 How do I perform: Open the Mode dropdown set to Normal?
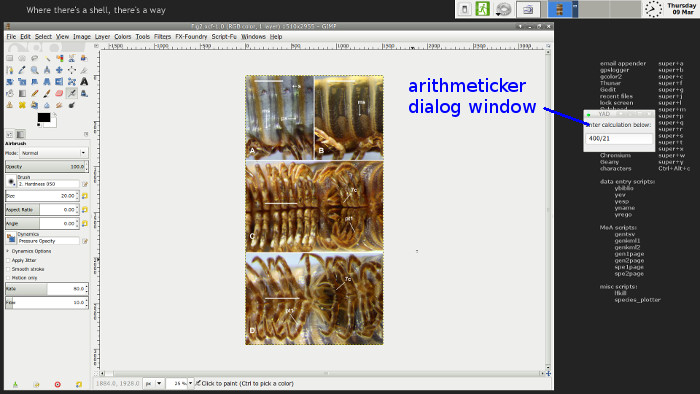53,153
